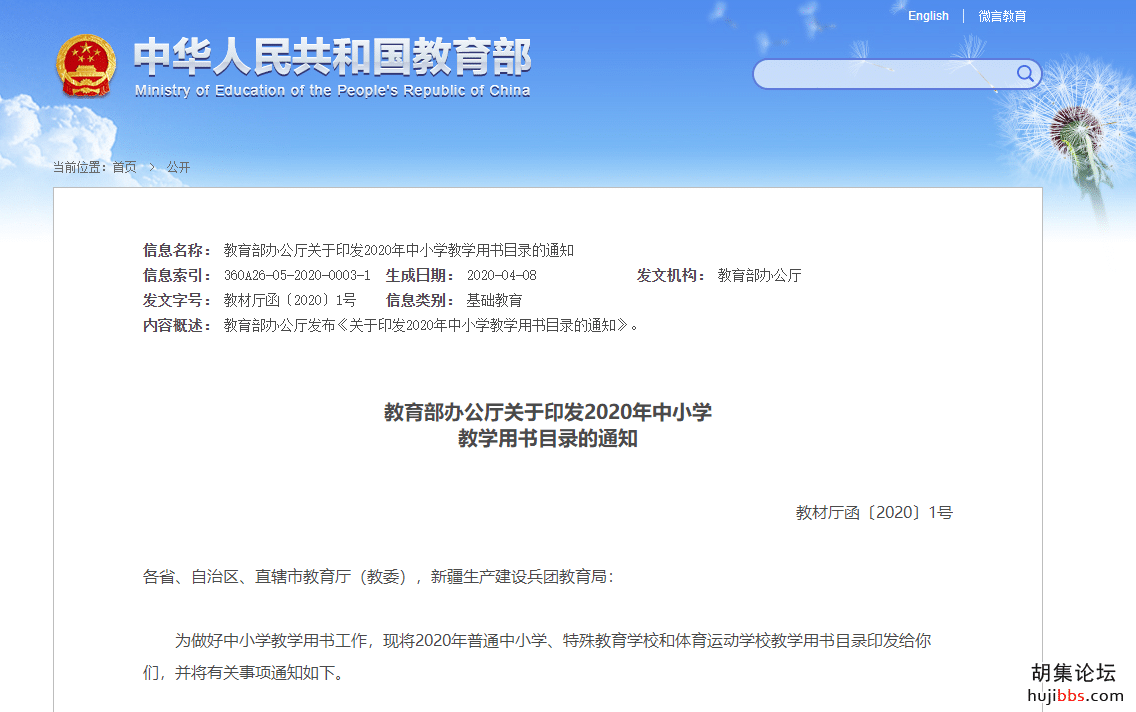Open the 微言教育 link
1136x712 pixels.
click(1002, 16)
